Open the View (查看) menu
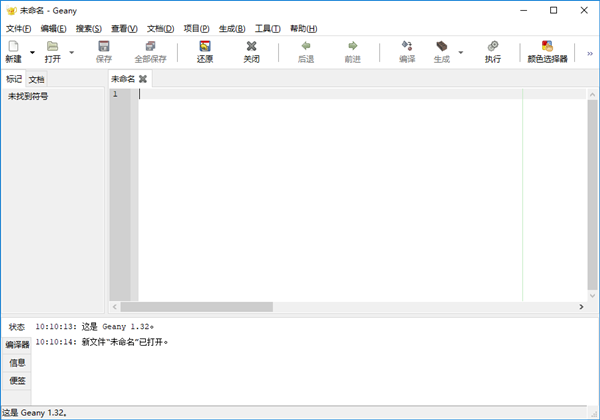Screen dimensions: 600x420 pyautogui.click(x=124, y=29)
